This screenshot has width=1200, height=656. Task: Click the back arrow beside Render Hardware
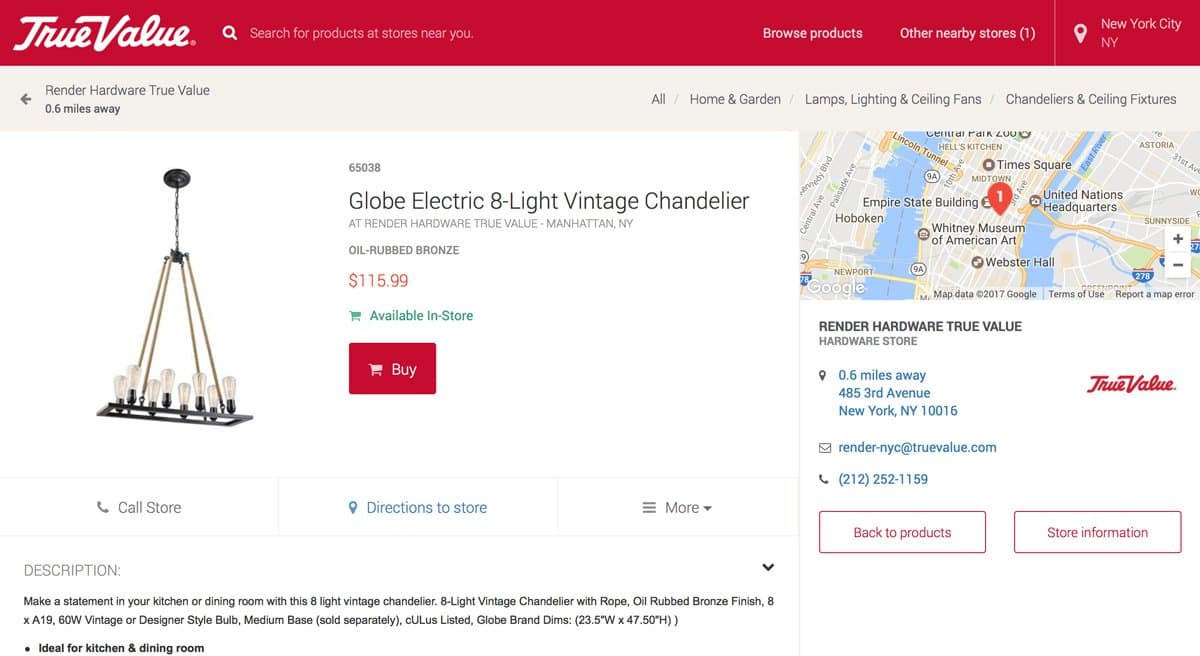tap(26, 99)
